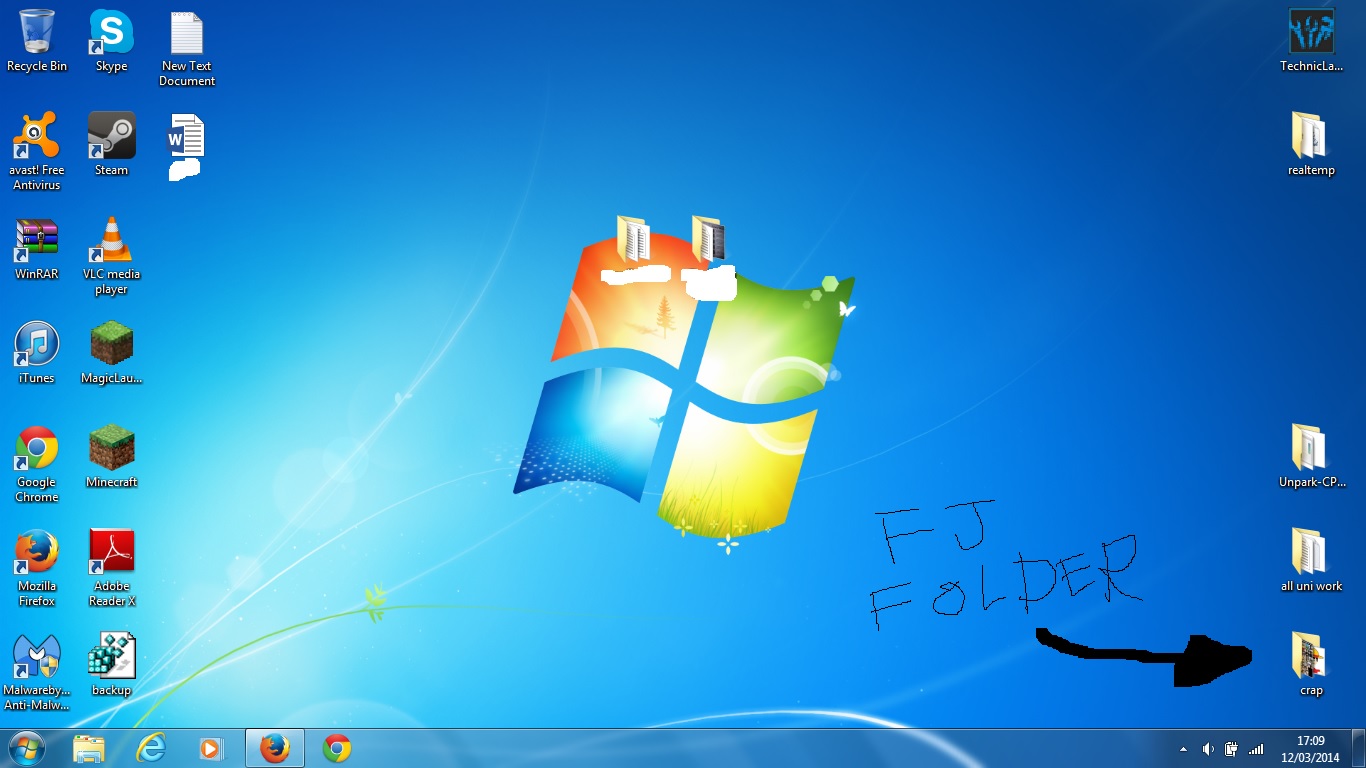
Task: Open the volume control in the tray
Action: coord(1208,749)
